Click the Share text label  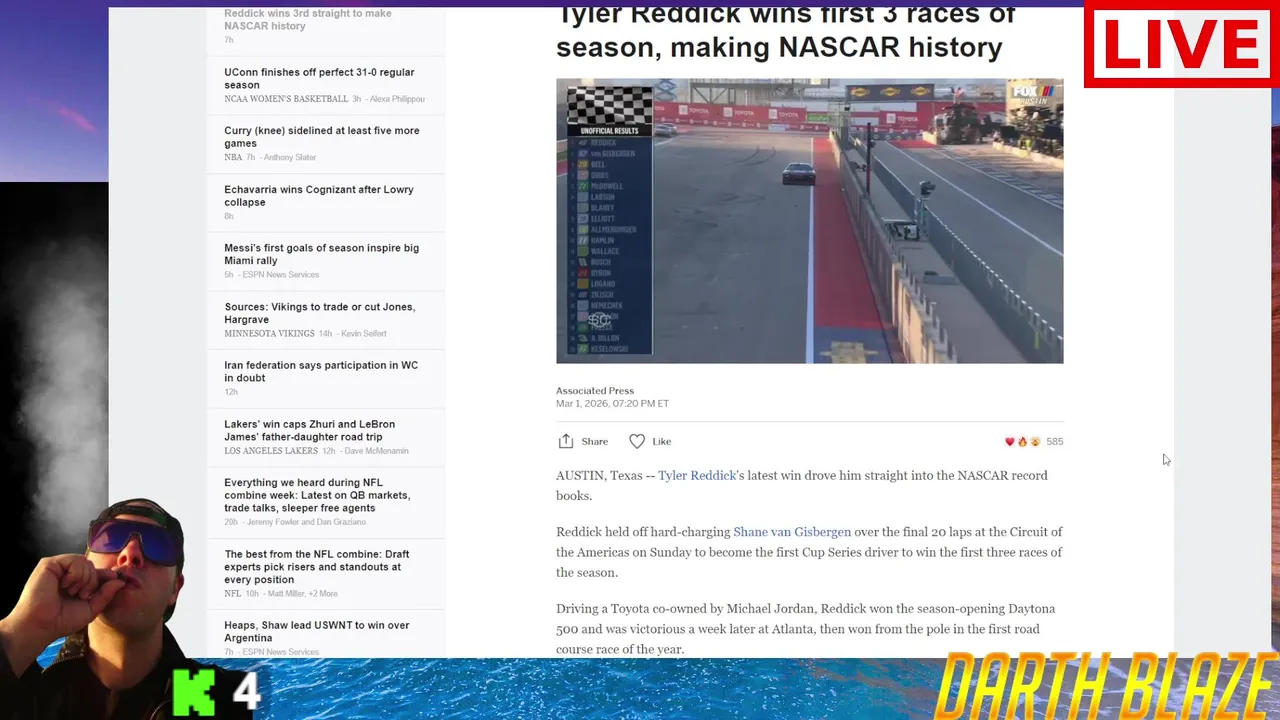(595, 441)
